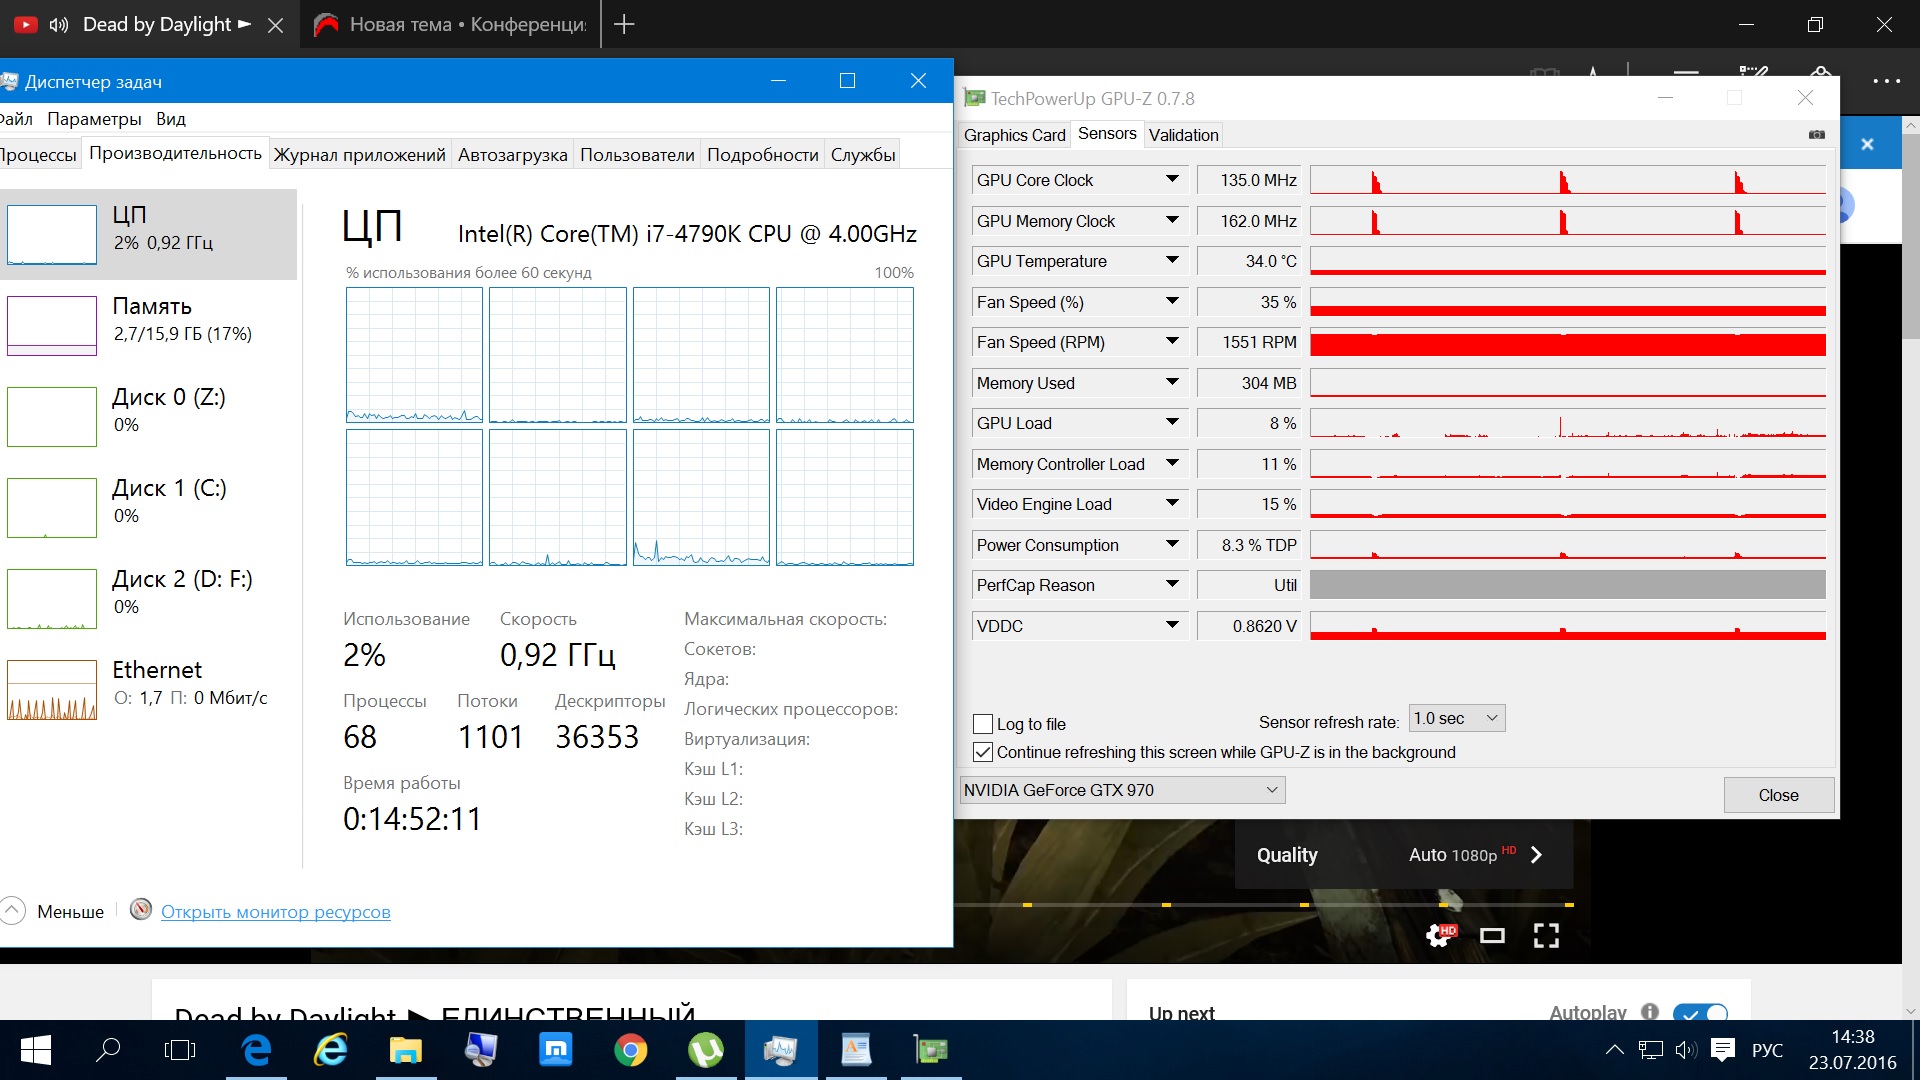Open the GPU Temperature sensor dropdown arrow
The width and height of the screenshot is (1920, 1080).
tap(1172, 260)
